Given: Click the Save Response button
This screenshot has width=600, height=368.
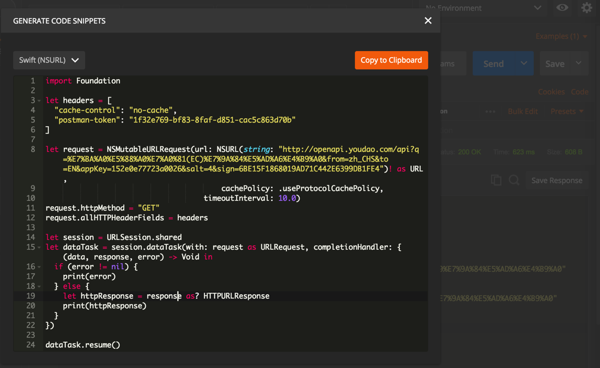Looking at the screenshot, I should pos(557,181).
